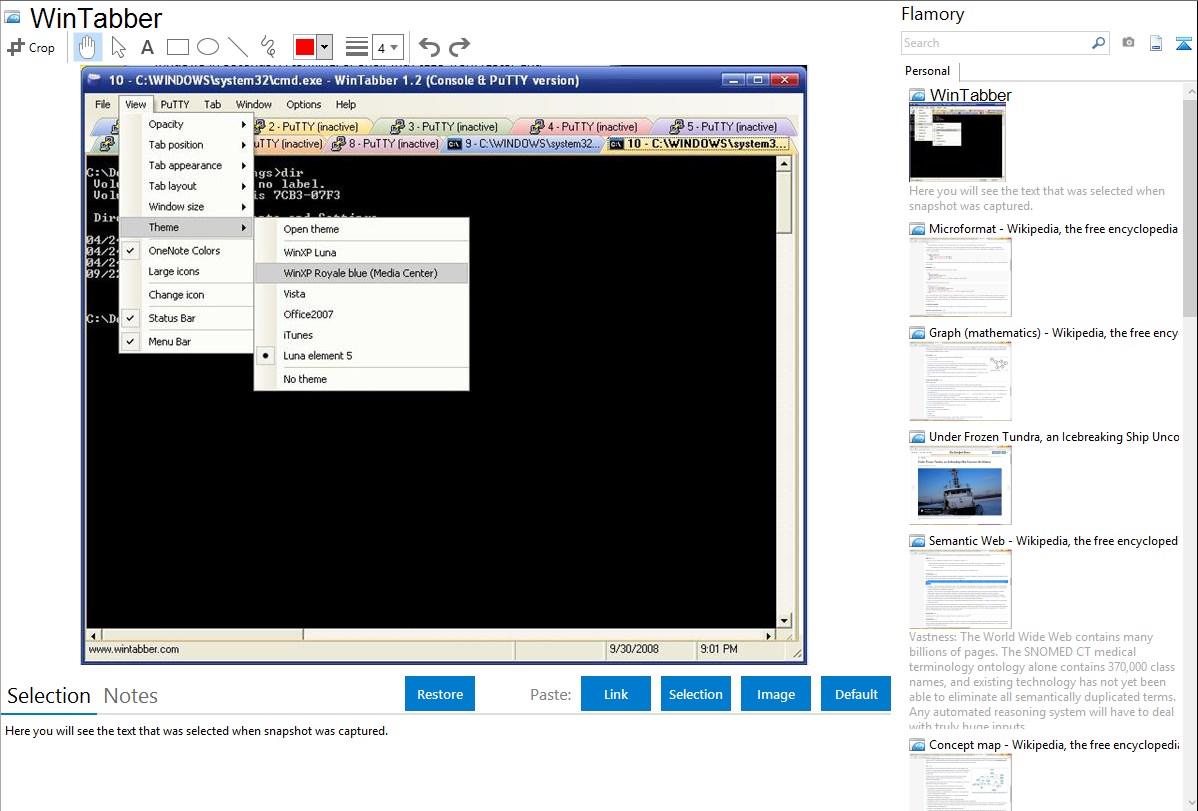Select the ellipse drawing tool
This screenshot has width=1198, height=811.
coord(208,47)
